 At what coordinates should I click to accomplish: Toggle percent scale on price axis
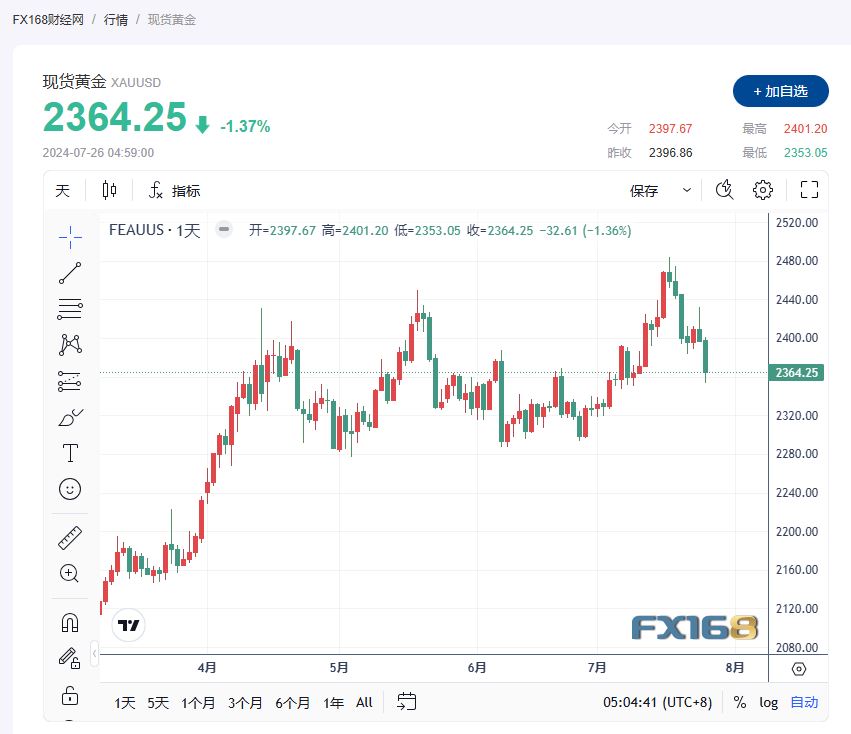click(x=739, y=702)
